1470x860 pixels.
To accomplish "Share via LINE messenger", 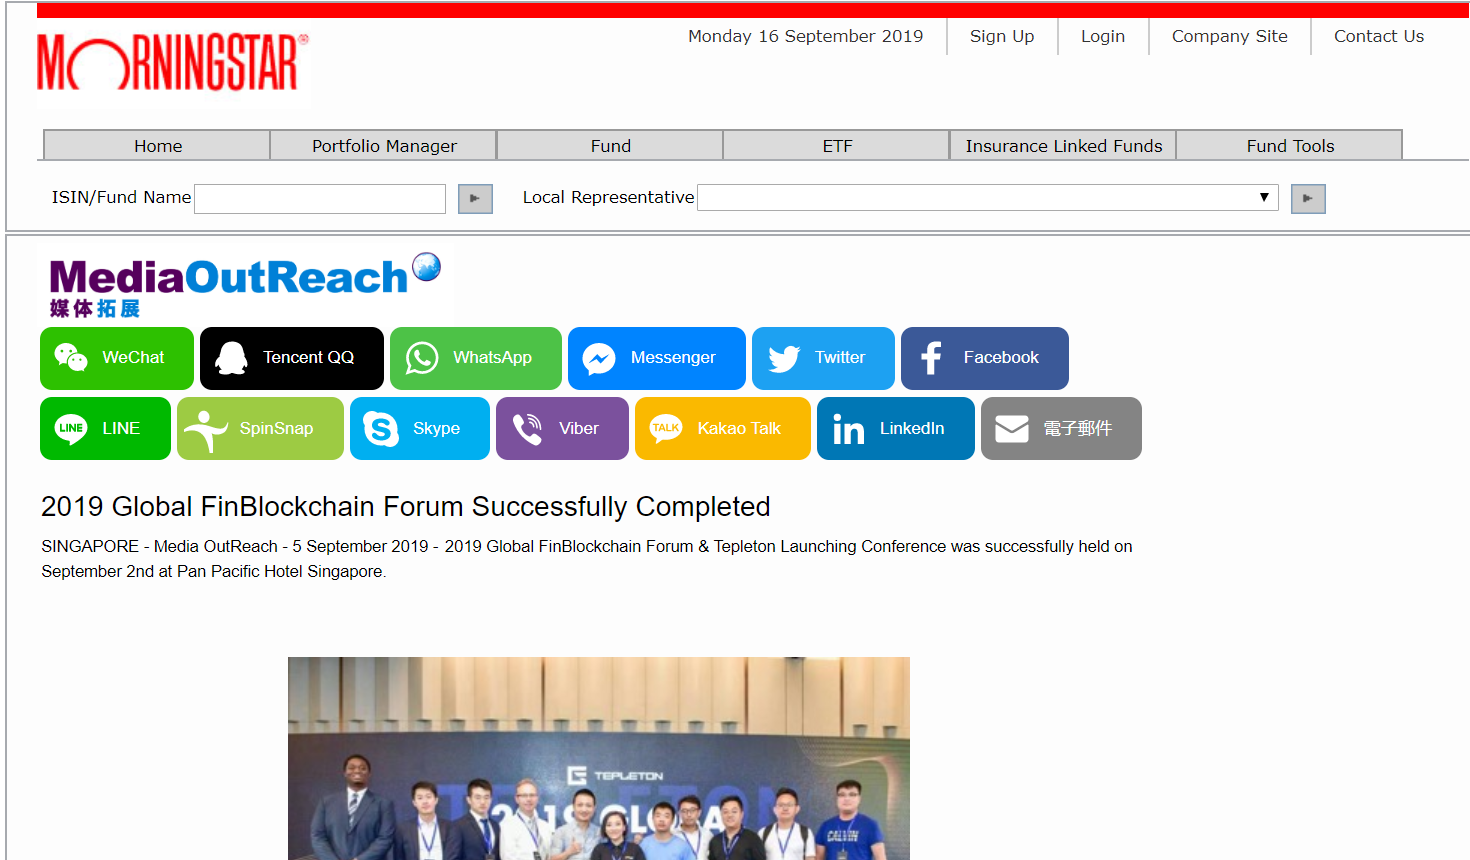I will pyautogui.click(x=105, y=428).
